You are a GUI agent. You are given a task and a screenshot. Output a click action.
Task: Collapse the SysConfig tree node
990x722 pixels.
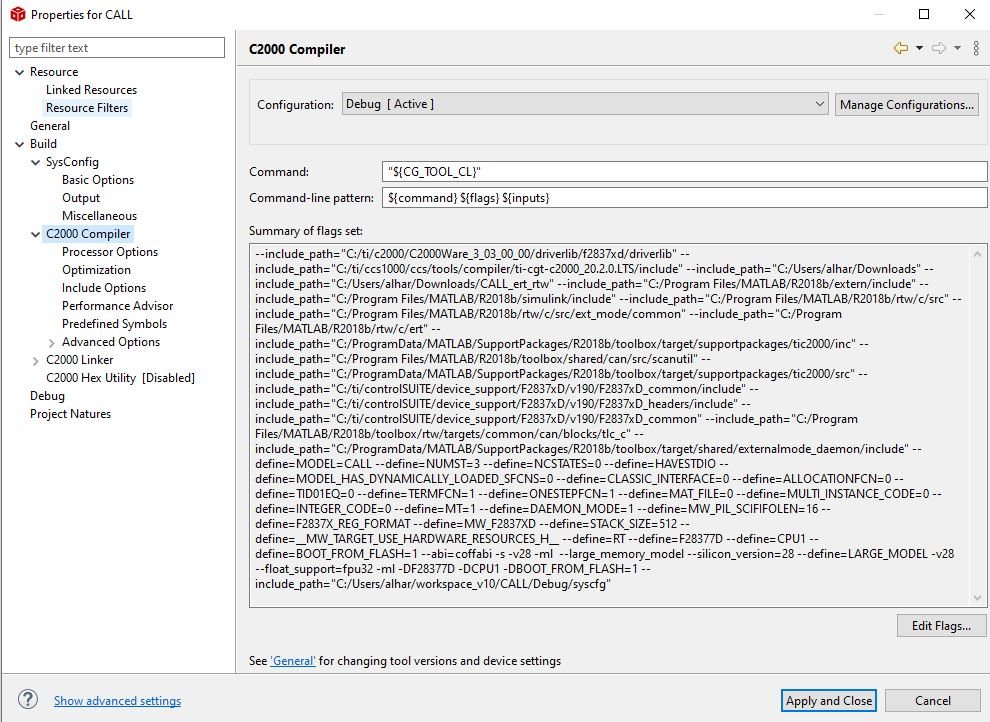point(35,163)
